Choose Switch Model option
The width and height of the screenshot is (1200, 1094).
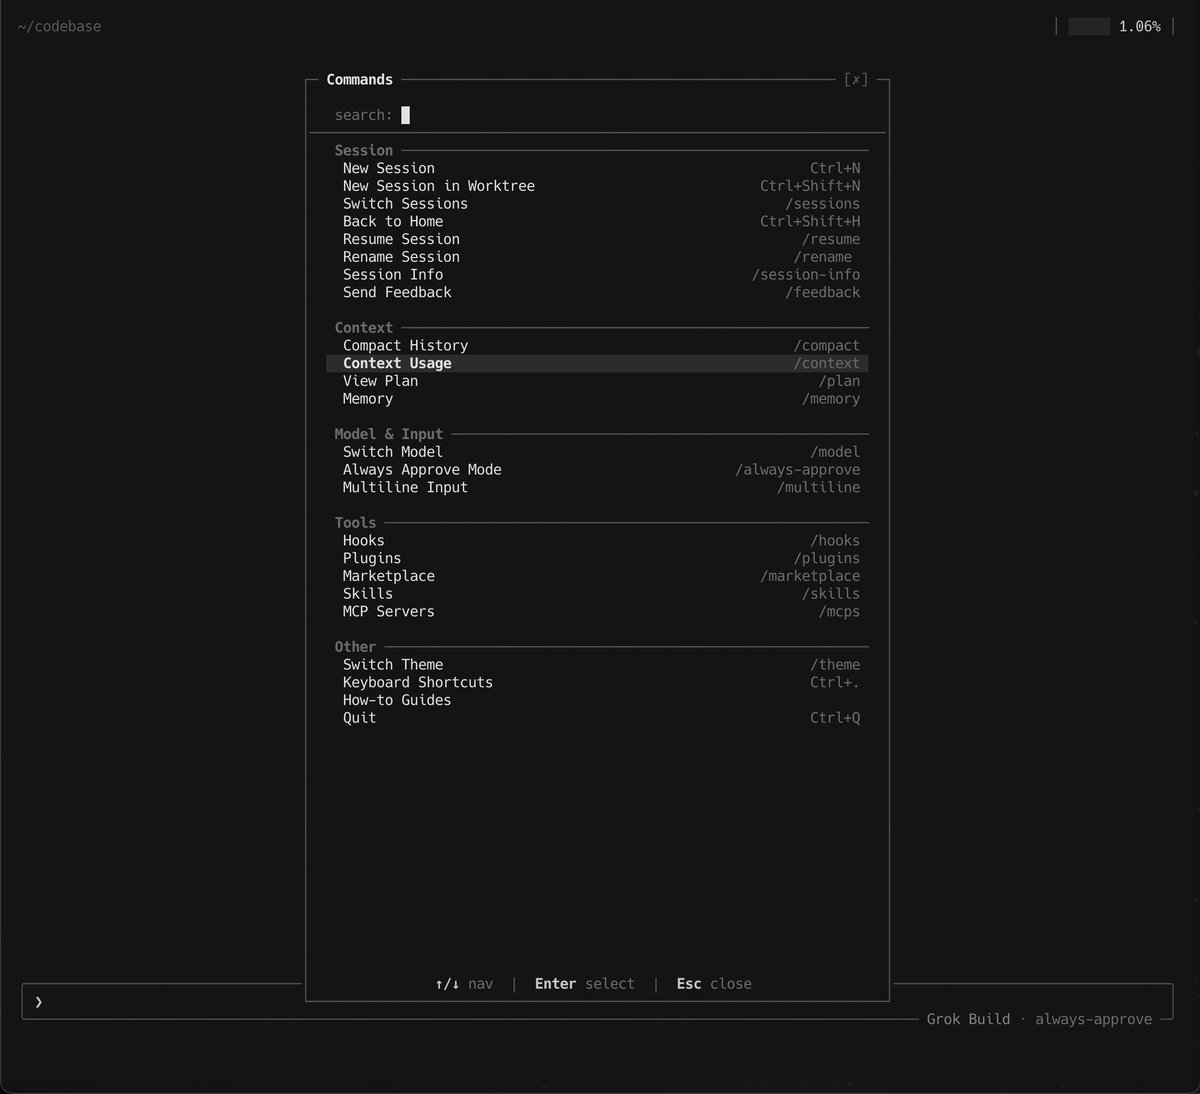click(x=597, y=452)
